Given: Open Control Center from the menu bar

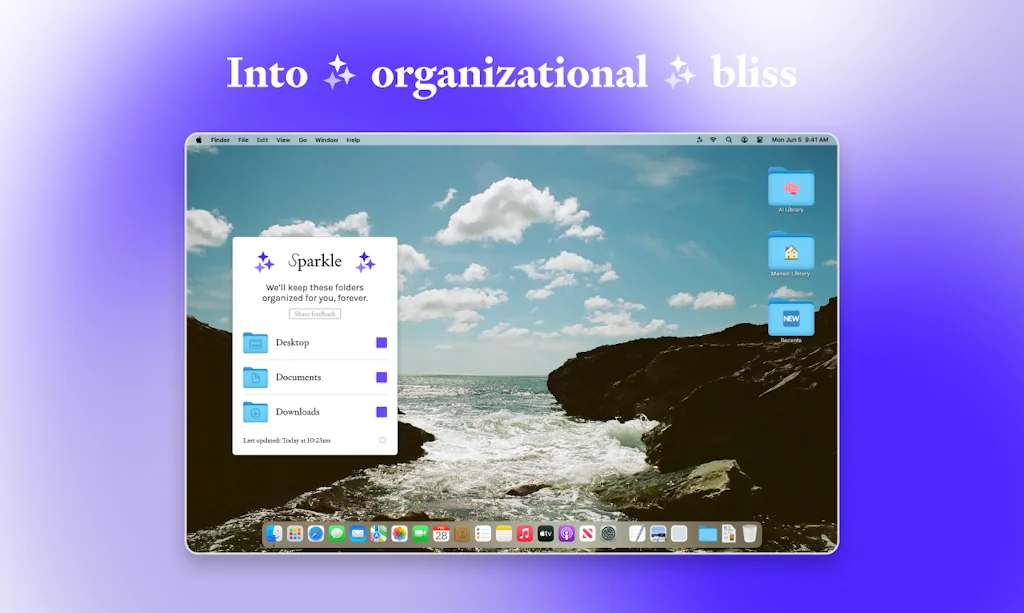Looking at the screenshot, I should [x=760, y=140].
